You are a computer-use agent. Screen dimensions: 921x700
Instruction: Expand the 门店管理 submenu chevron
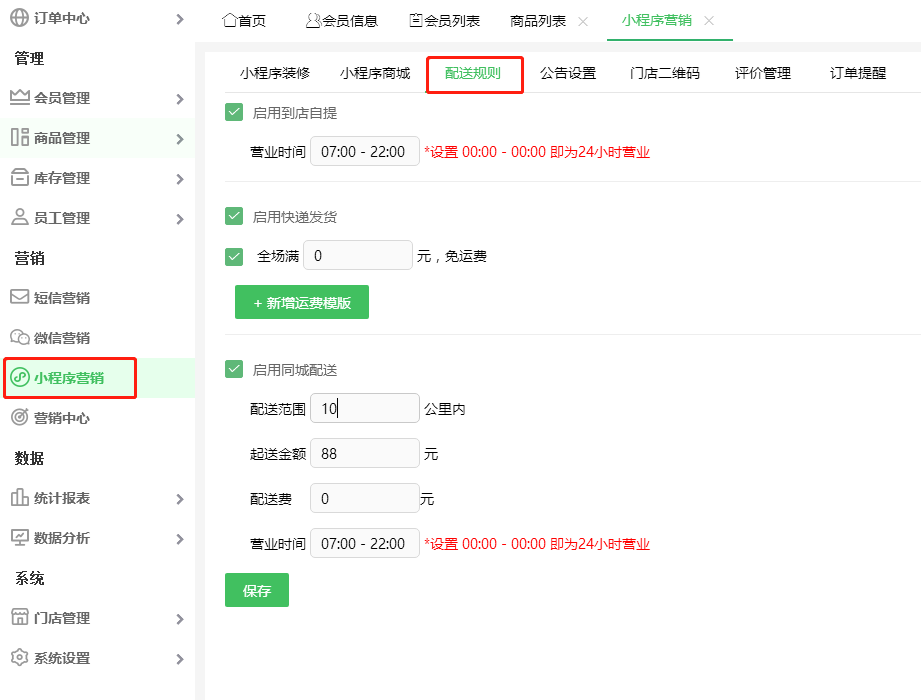pos(182,618)
